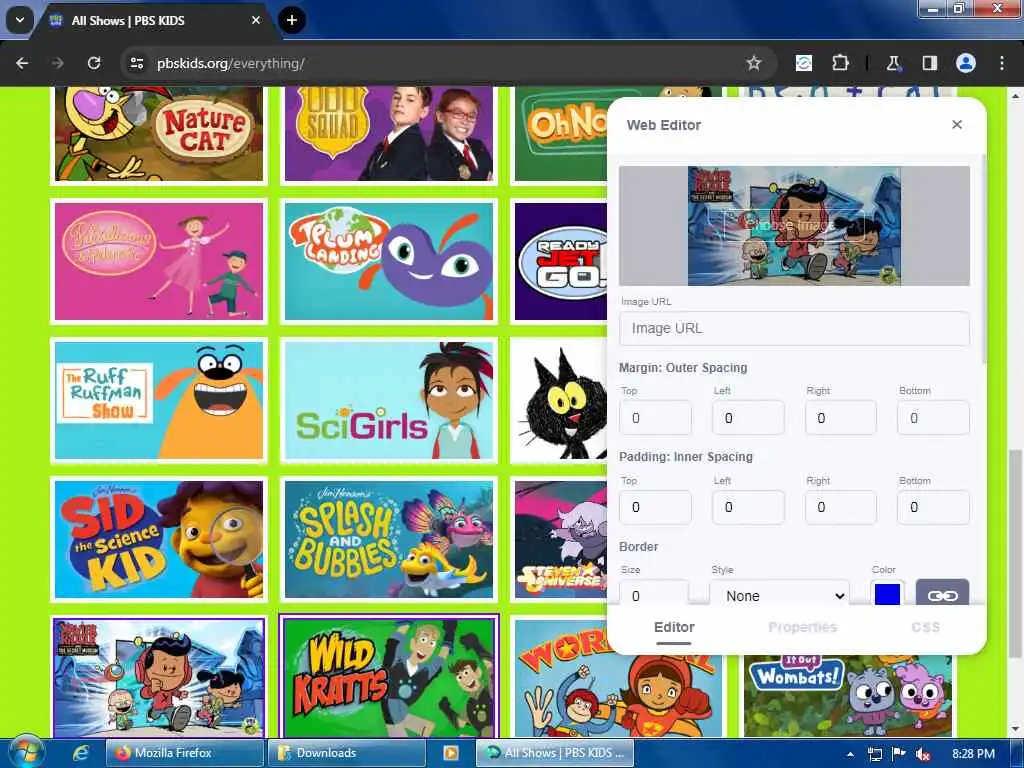
Task: Go back to the previous page
Action: [22, 63]
